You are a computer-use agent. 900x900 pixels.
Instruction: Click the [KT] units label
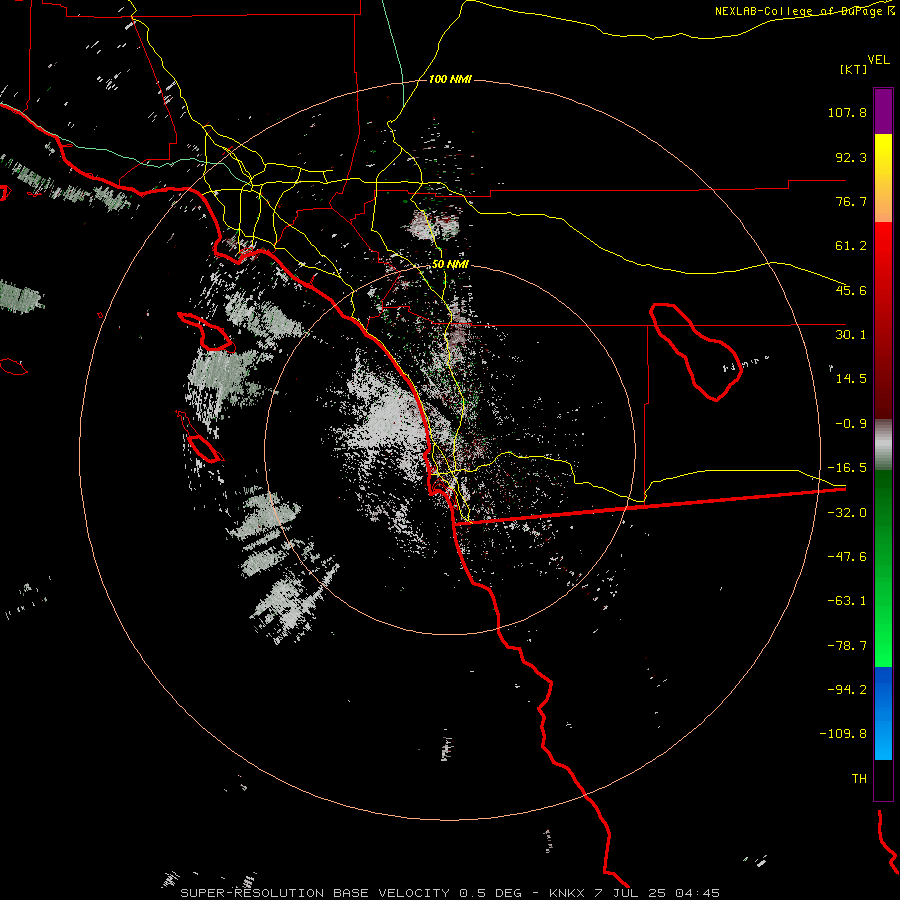click(854, 69)
